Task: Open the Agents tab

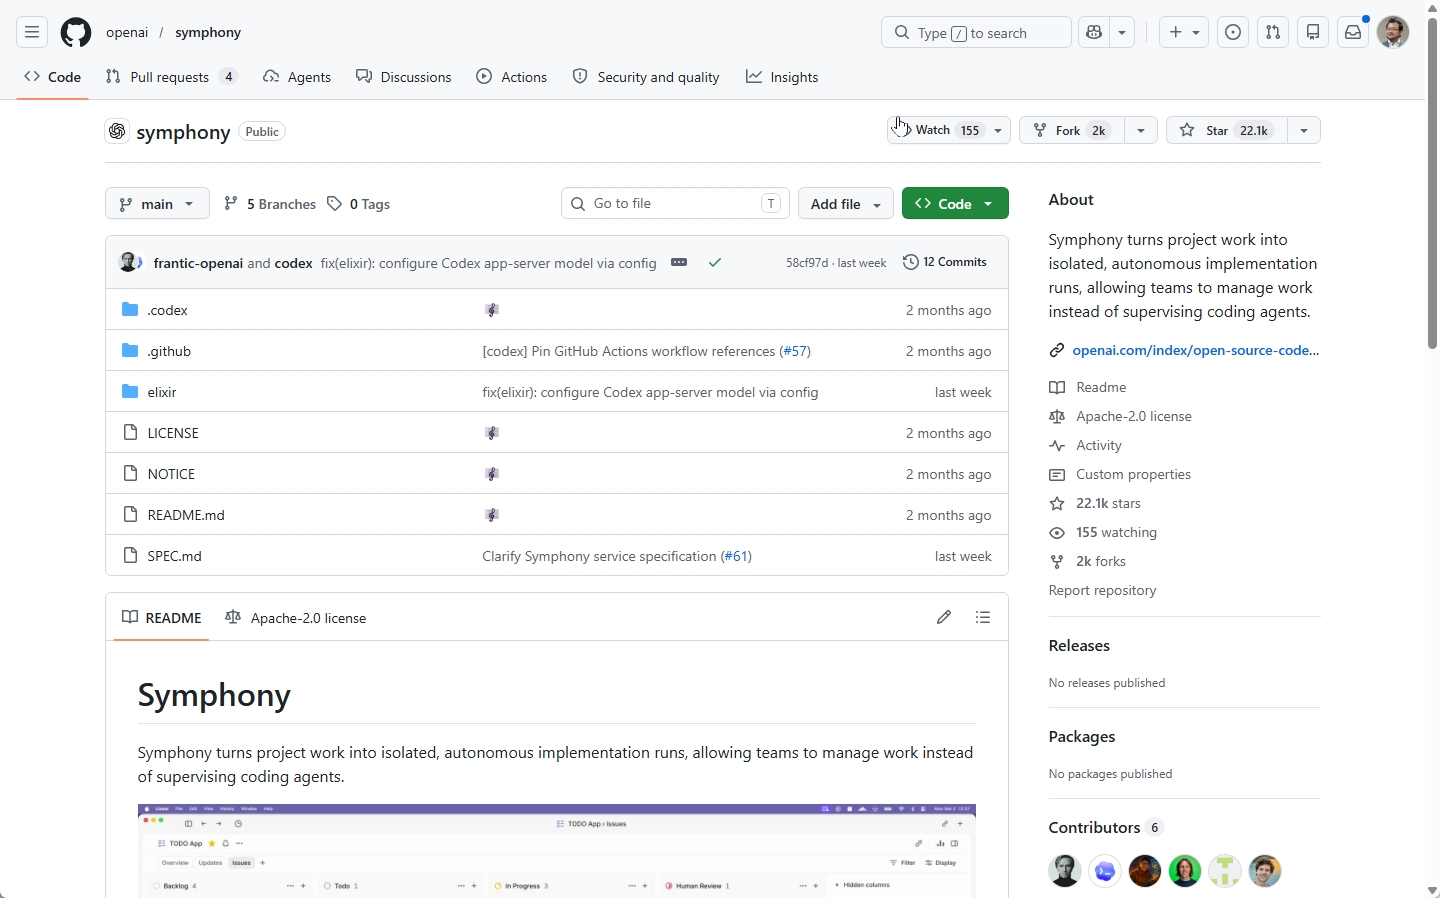Action: (297, 77)
